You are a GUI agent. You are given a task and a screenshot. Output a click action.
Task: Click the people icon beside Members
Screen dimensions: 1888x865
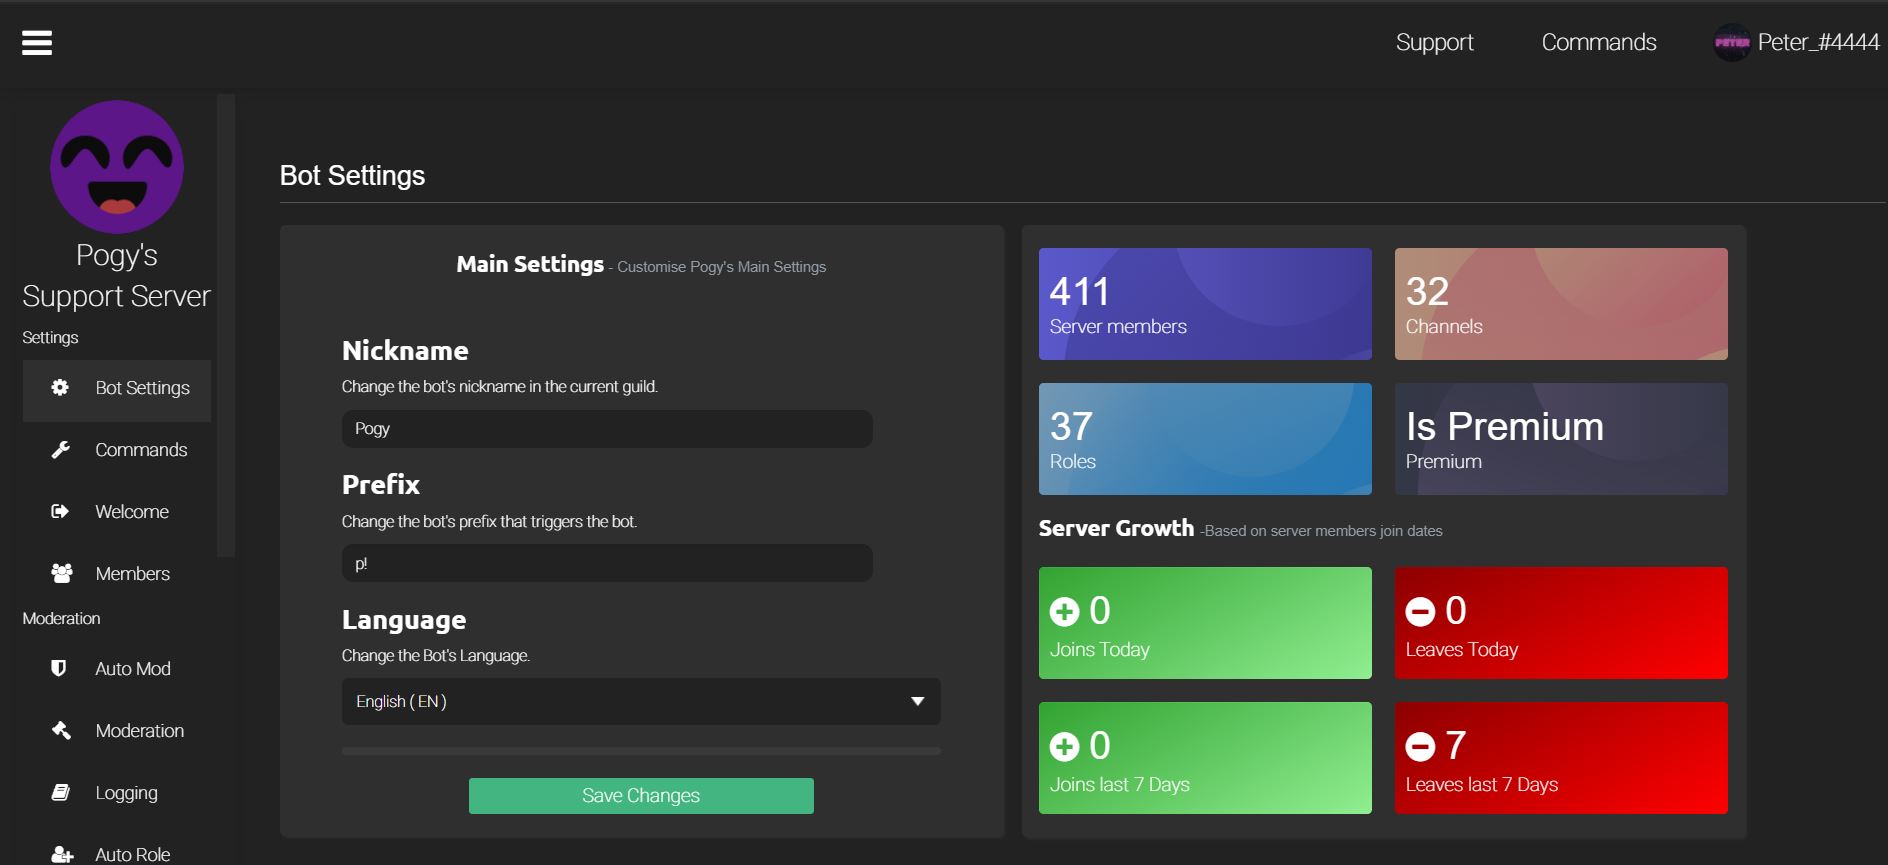[x=61, y=574]
